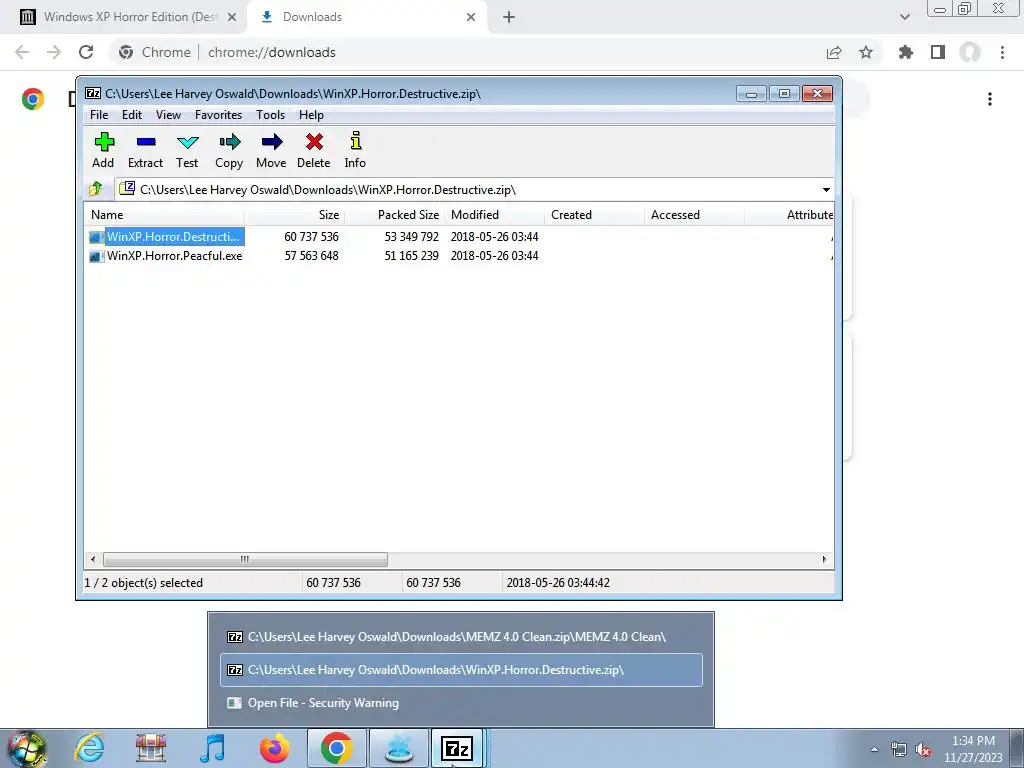Open the Edit menu
This screenshot has height=768, width=1024.
coord(132,115)
